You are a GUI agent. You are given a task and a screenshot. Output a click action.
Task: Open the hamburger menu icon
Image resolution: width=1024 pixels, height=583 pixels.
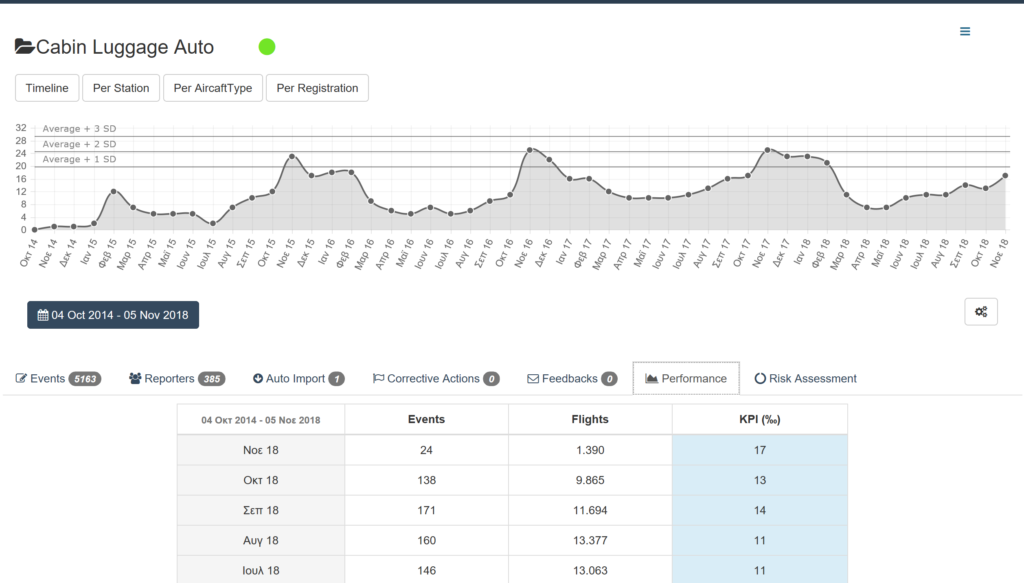point(965,31)
